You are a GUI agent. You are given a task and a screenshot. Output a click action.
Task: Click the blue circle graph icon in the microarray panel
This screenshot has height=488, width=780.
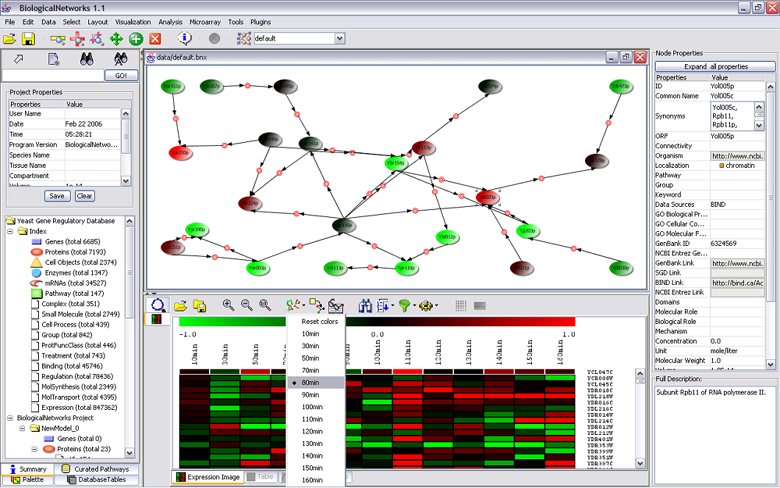tap(158, 305)
